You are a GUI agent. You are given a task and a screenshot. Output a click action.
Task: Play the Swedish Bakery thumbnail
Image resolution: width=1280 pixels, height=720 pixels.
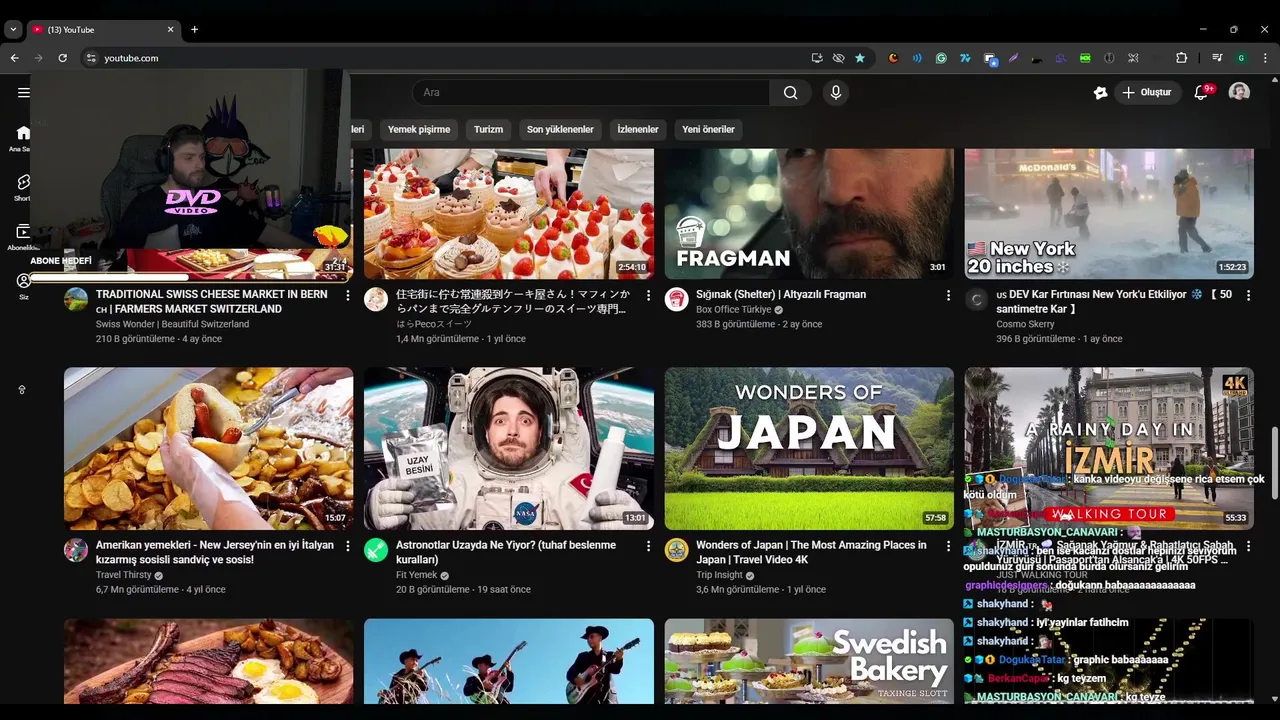(x=809, y=661)
